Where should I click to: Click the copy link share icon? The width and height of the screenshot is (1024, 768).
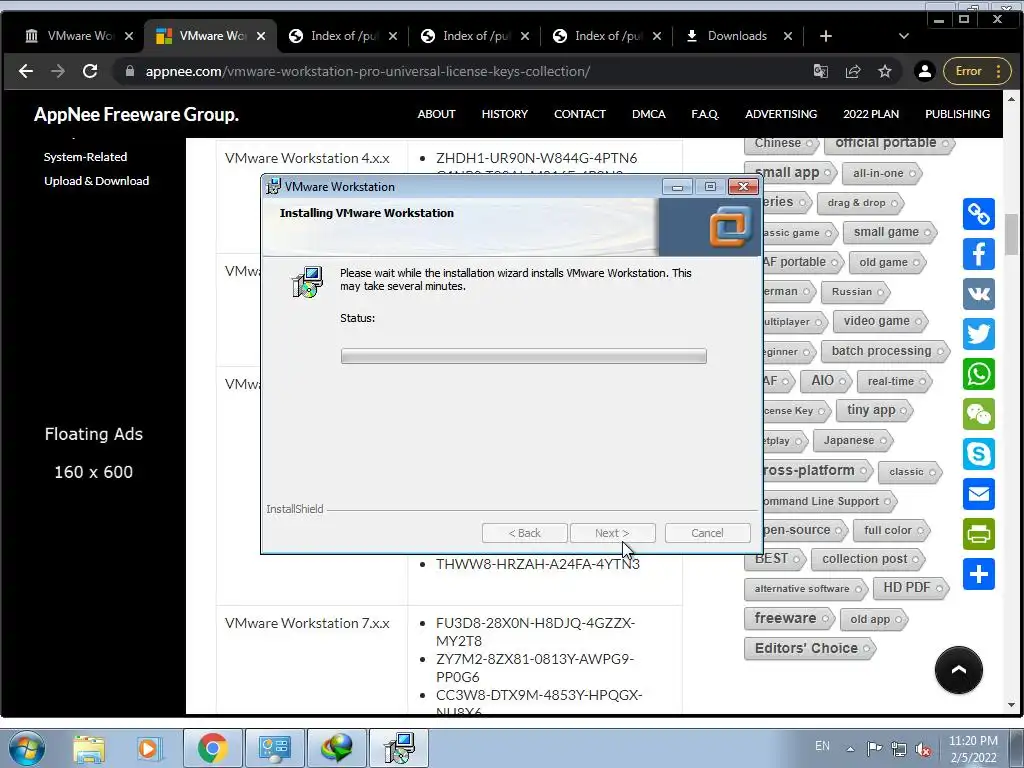click(x=978, y=214)
